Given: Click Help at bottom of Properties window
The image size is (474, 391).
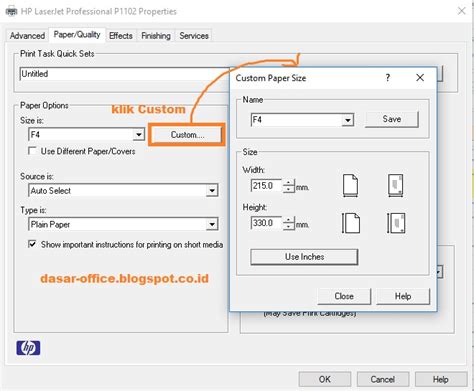Looking at the screenshot, I should [x=441, y=380].
